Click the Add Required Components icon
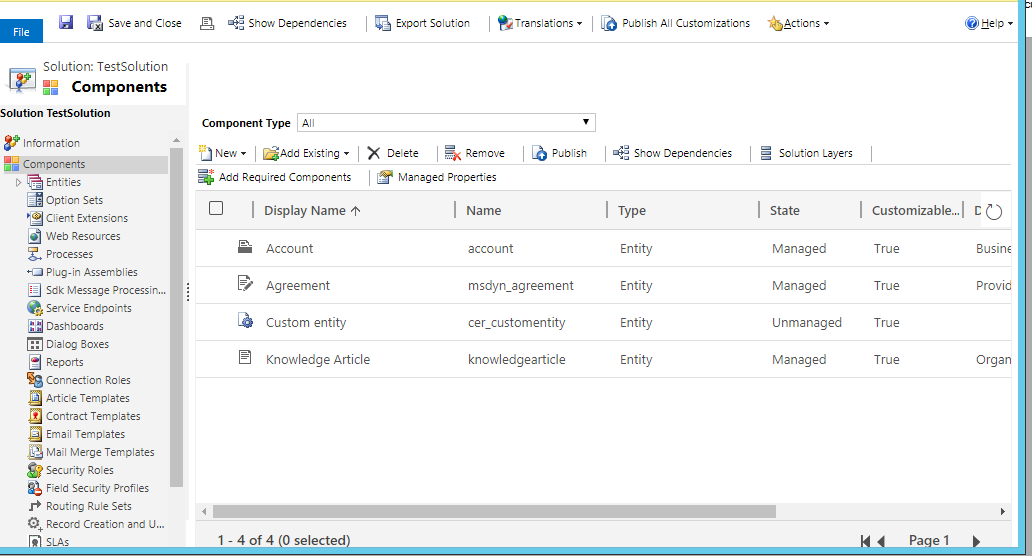The image size is (1032, 556). [x=207, y=177]
